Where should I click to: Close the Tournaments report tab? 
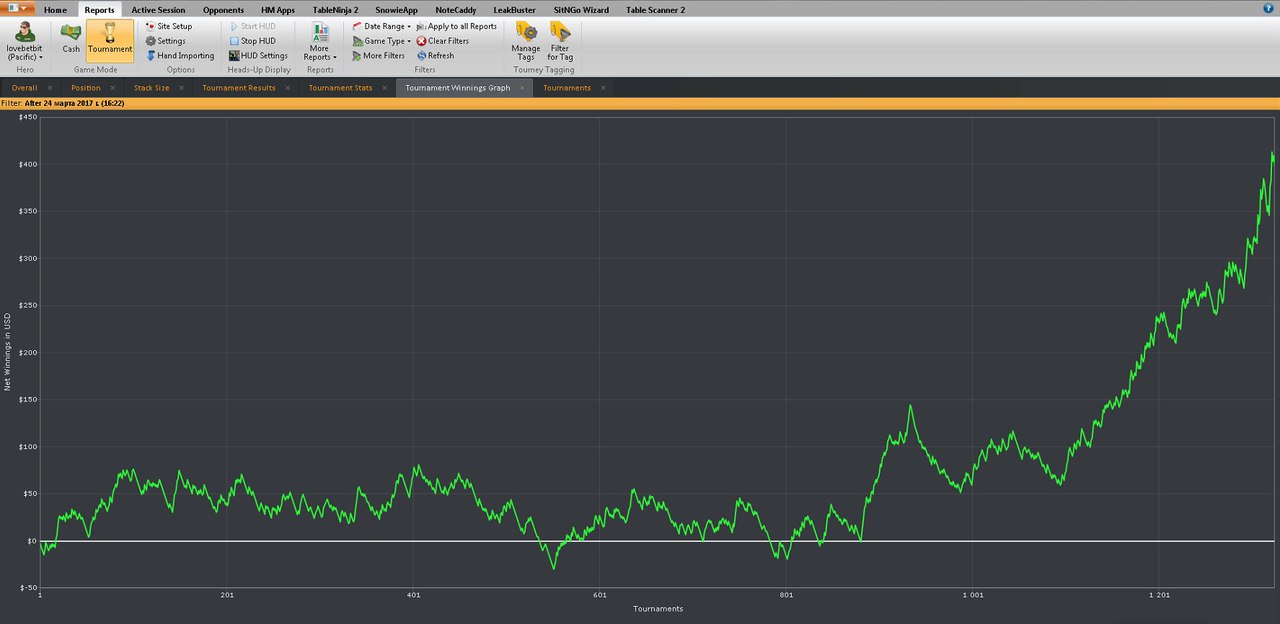pos(602,88)
